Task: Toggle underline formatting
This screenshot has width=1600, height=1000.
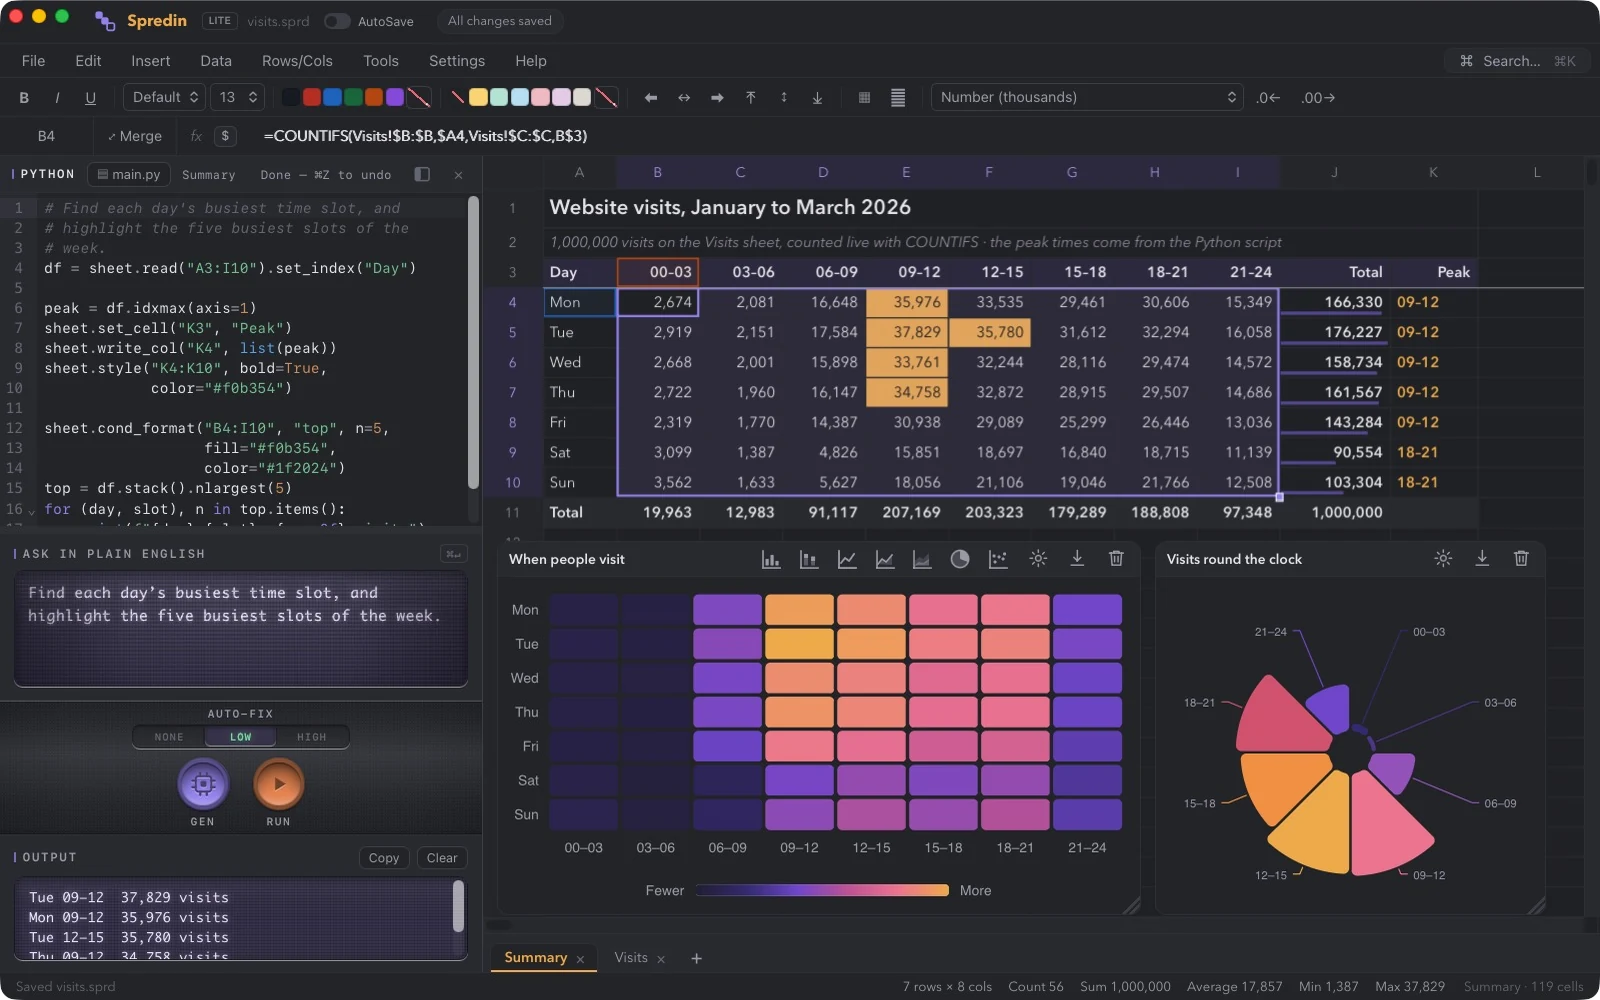Action: [90, 97]
